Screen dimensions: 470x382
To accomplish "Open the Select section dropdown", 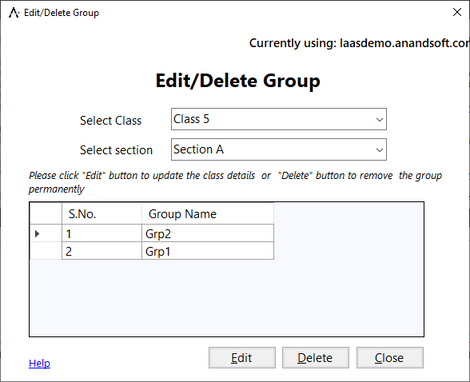I will pyautogui.click(x=279, y=149).
